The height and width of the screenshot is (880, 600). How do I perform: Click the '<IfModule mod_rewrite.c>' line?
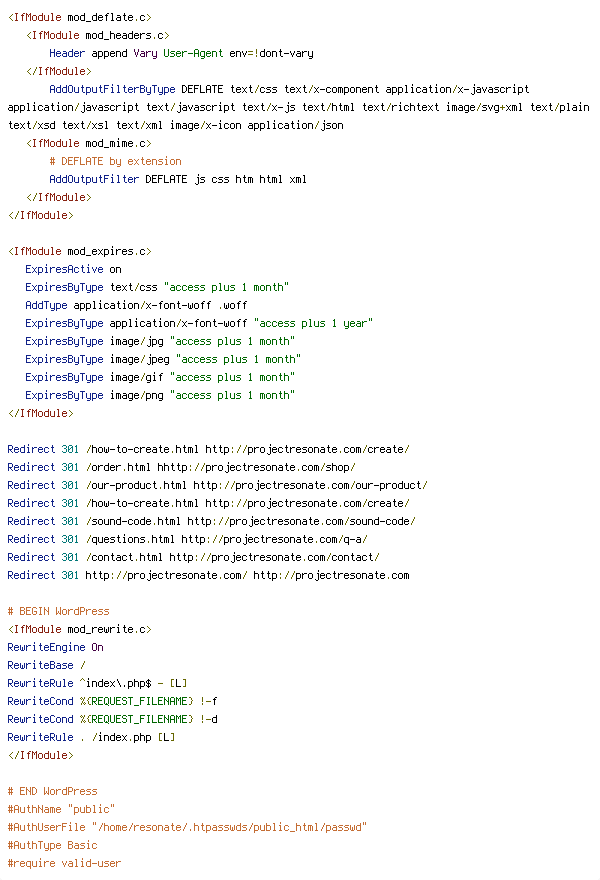pyautogui.click(x=80, y=629)
